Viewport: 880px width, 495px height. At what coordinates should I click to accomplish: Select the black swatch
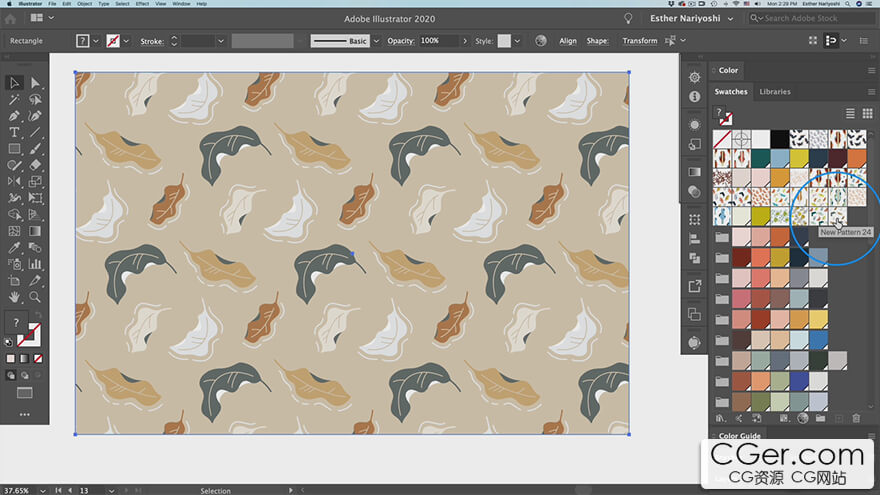pos(780,139)
